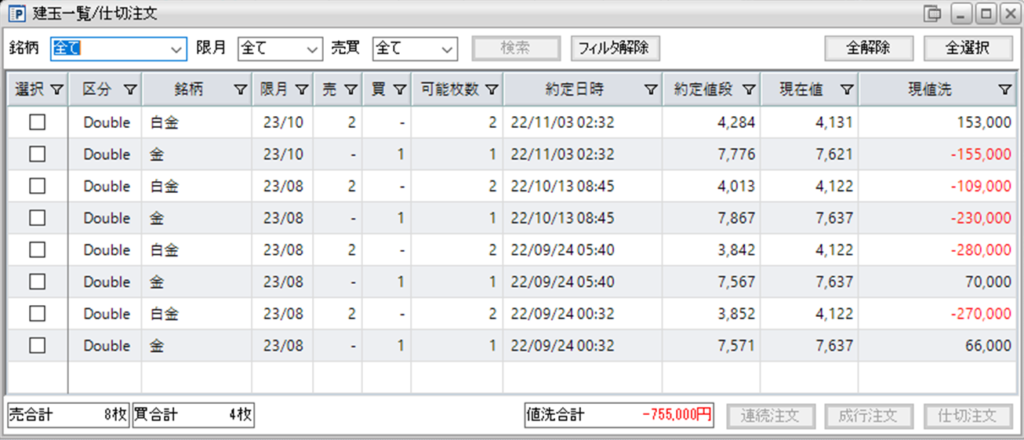
Task: Click the 可能枚数 column filter icon
Action: (x=492, y=91)
